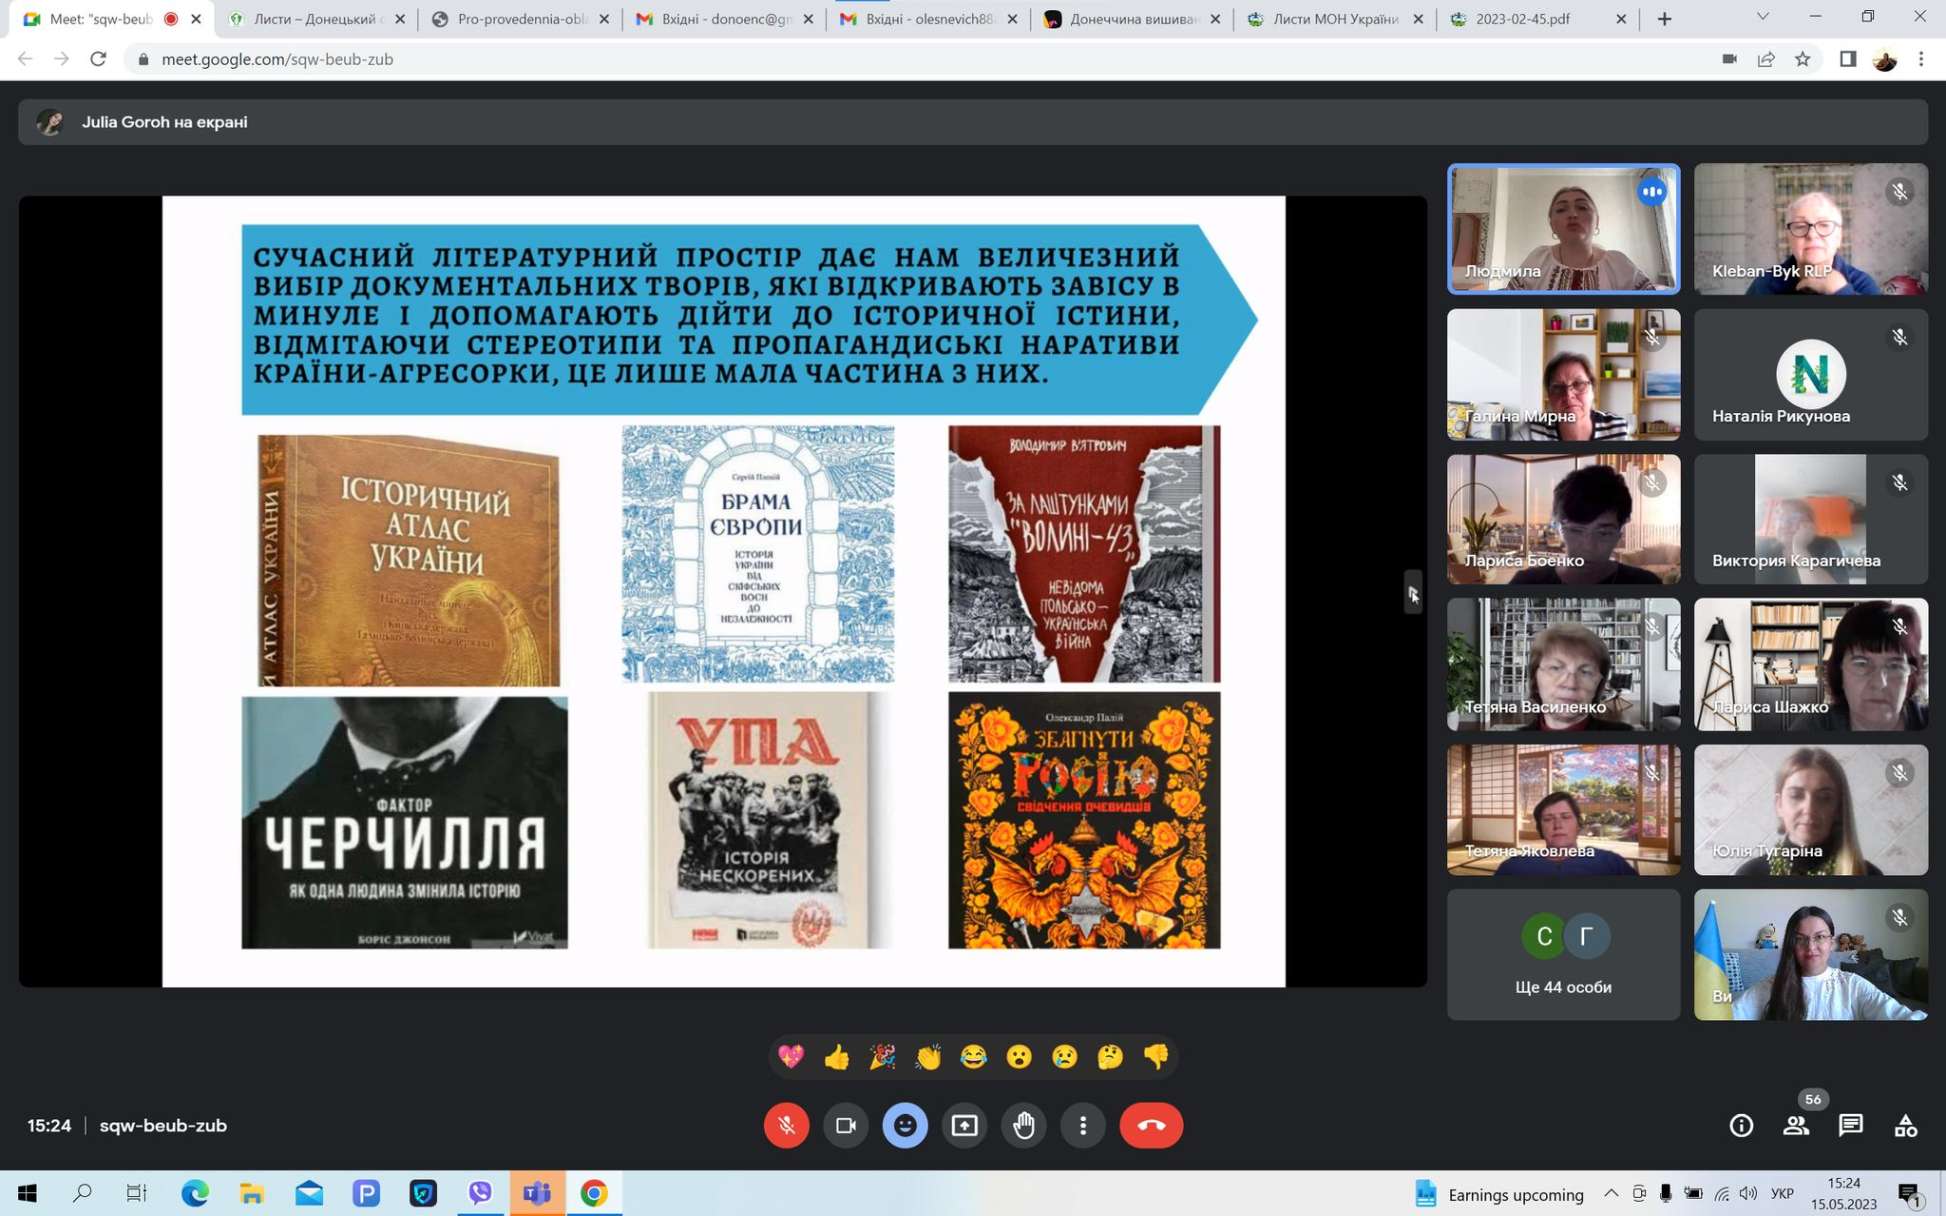Toggle the browser side panel
The image size is (1946, 1216).
click(x=1848, y=59)
